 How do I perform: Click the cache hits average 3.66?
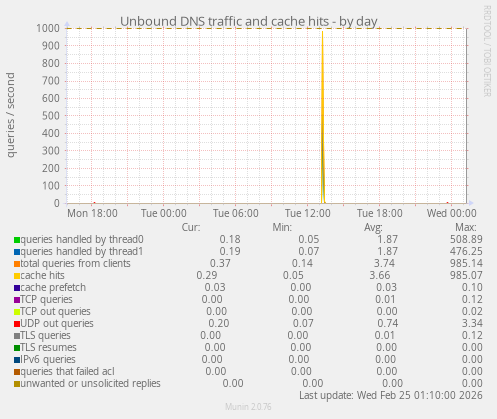(380, 275)
